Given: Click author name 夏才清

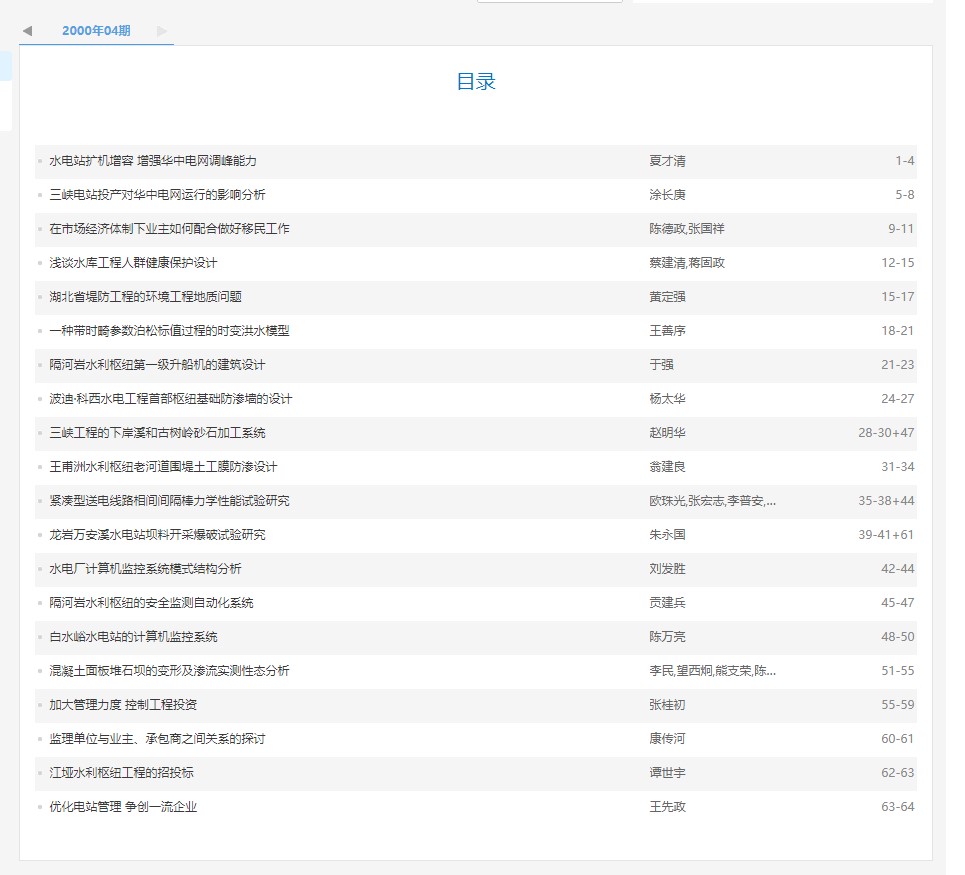Looking at the screenshot, I should [667, 161].
